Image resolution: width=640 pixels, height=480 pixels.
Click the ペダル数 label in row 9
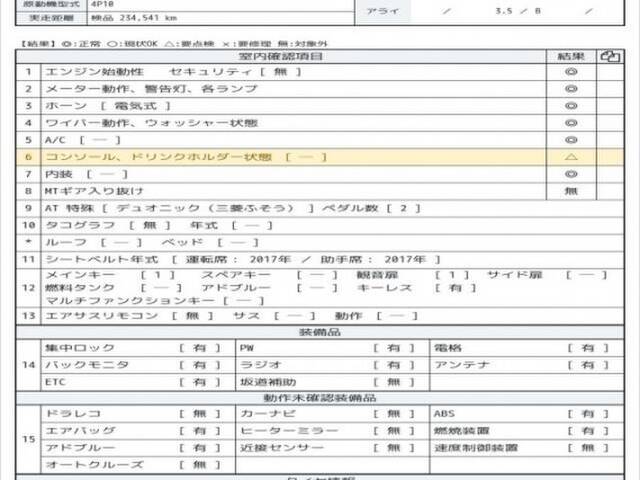(350, 208)
